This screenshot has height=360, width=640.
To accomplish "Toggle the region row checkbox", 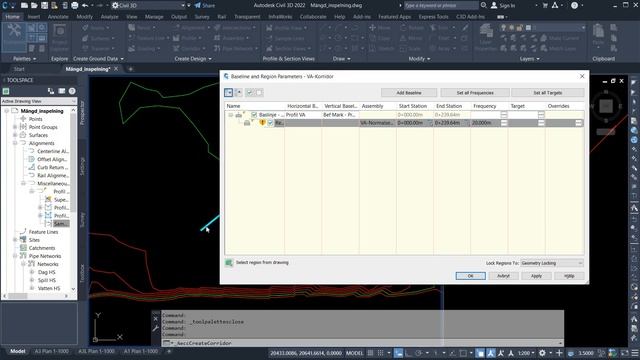I will point(270,123).
